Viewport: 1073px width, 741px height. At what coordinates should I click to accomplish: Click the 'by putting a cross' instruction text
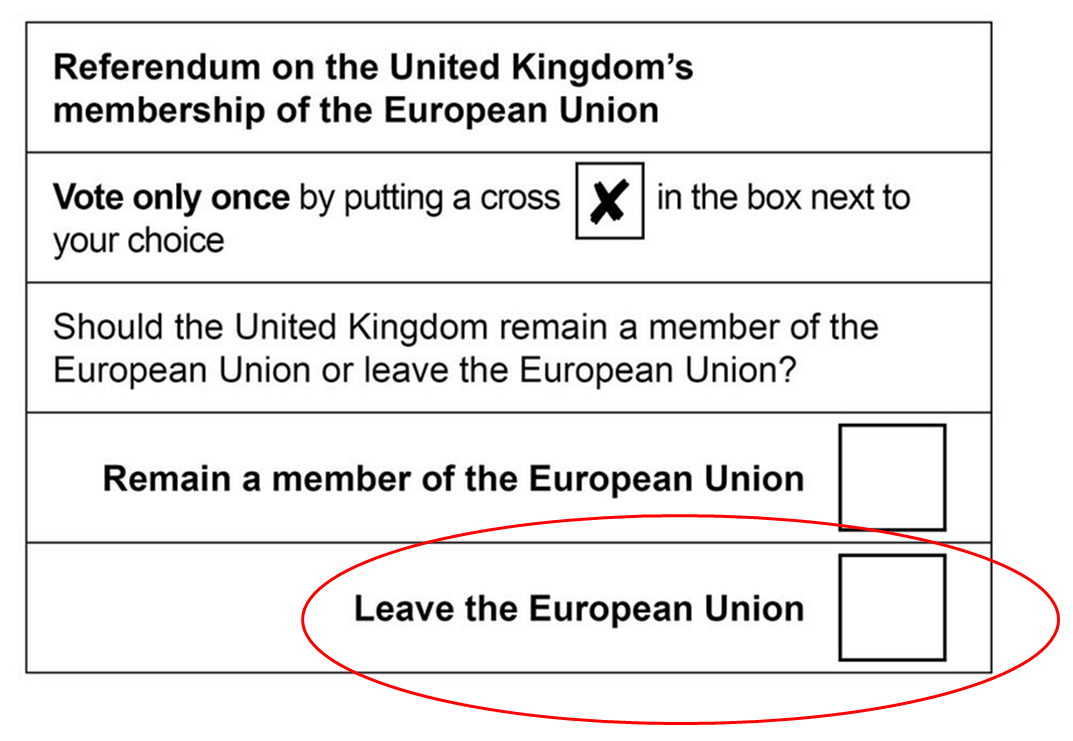coord(430,198)
